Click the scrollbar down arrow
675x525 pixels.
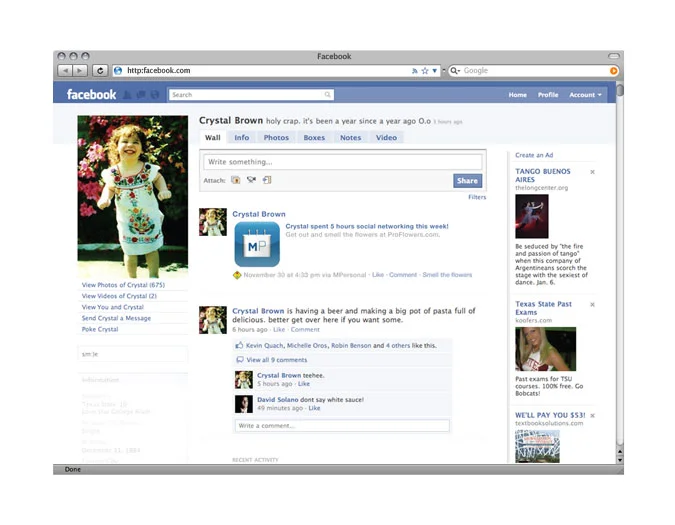coord(620,460)
